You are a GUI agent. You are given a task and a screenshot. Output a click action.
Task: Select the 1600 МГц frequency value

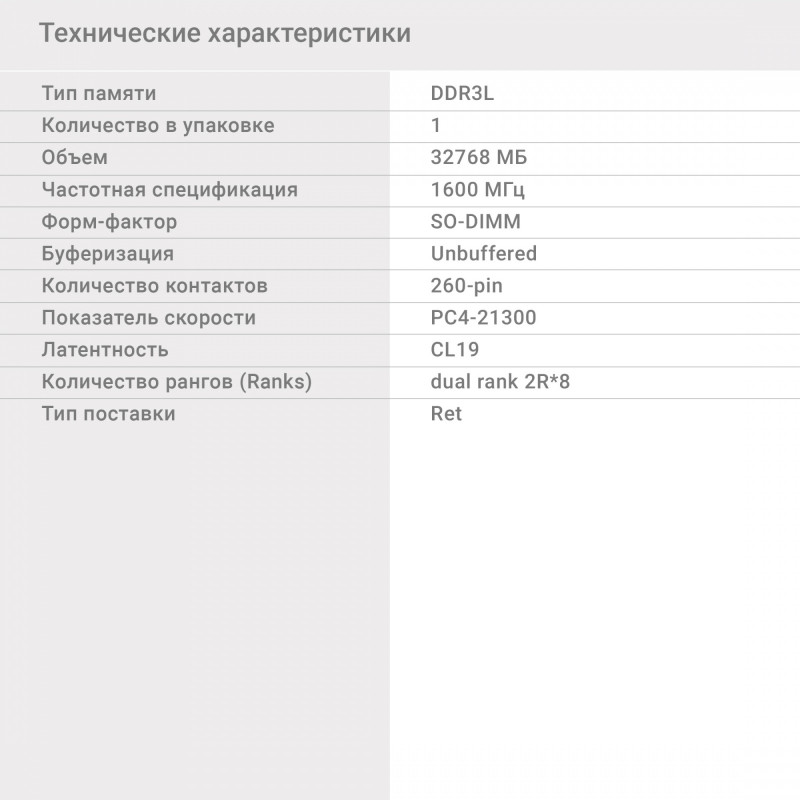[477, 190]
